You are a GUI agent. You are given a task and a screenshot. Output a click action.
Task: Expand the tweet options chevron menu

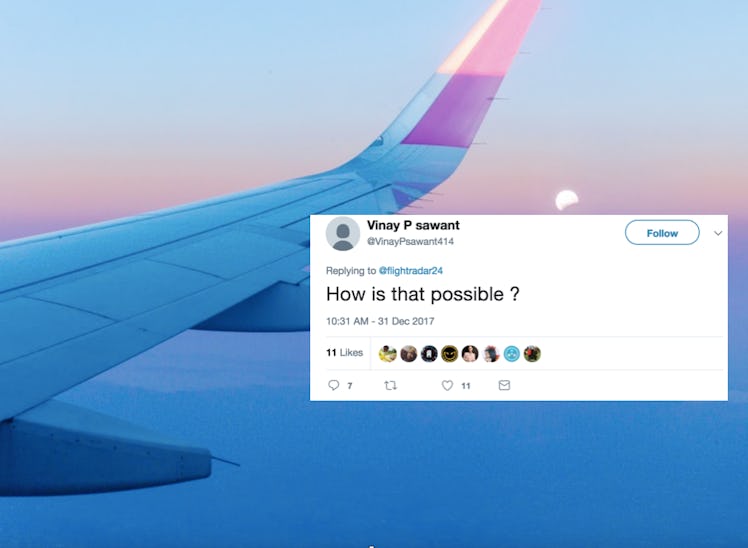(x=718, y=233)
